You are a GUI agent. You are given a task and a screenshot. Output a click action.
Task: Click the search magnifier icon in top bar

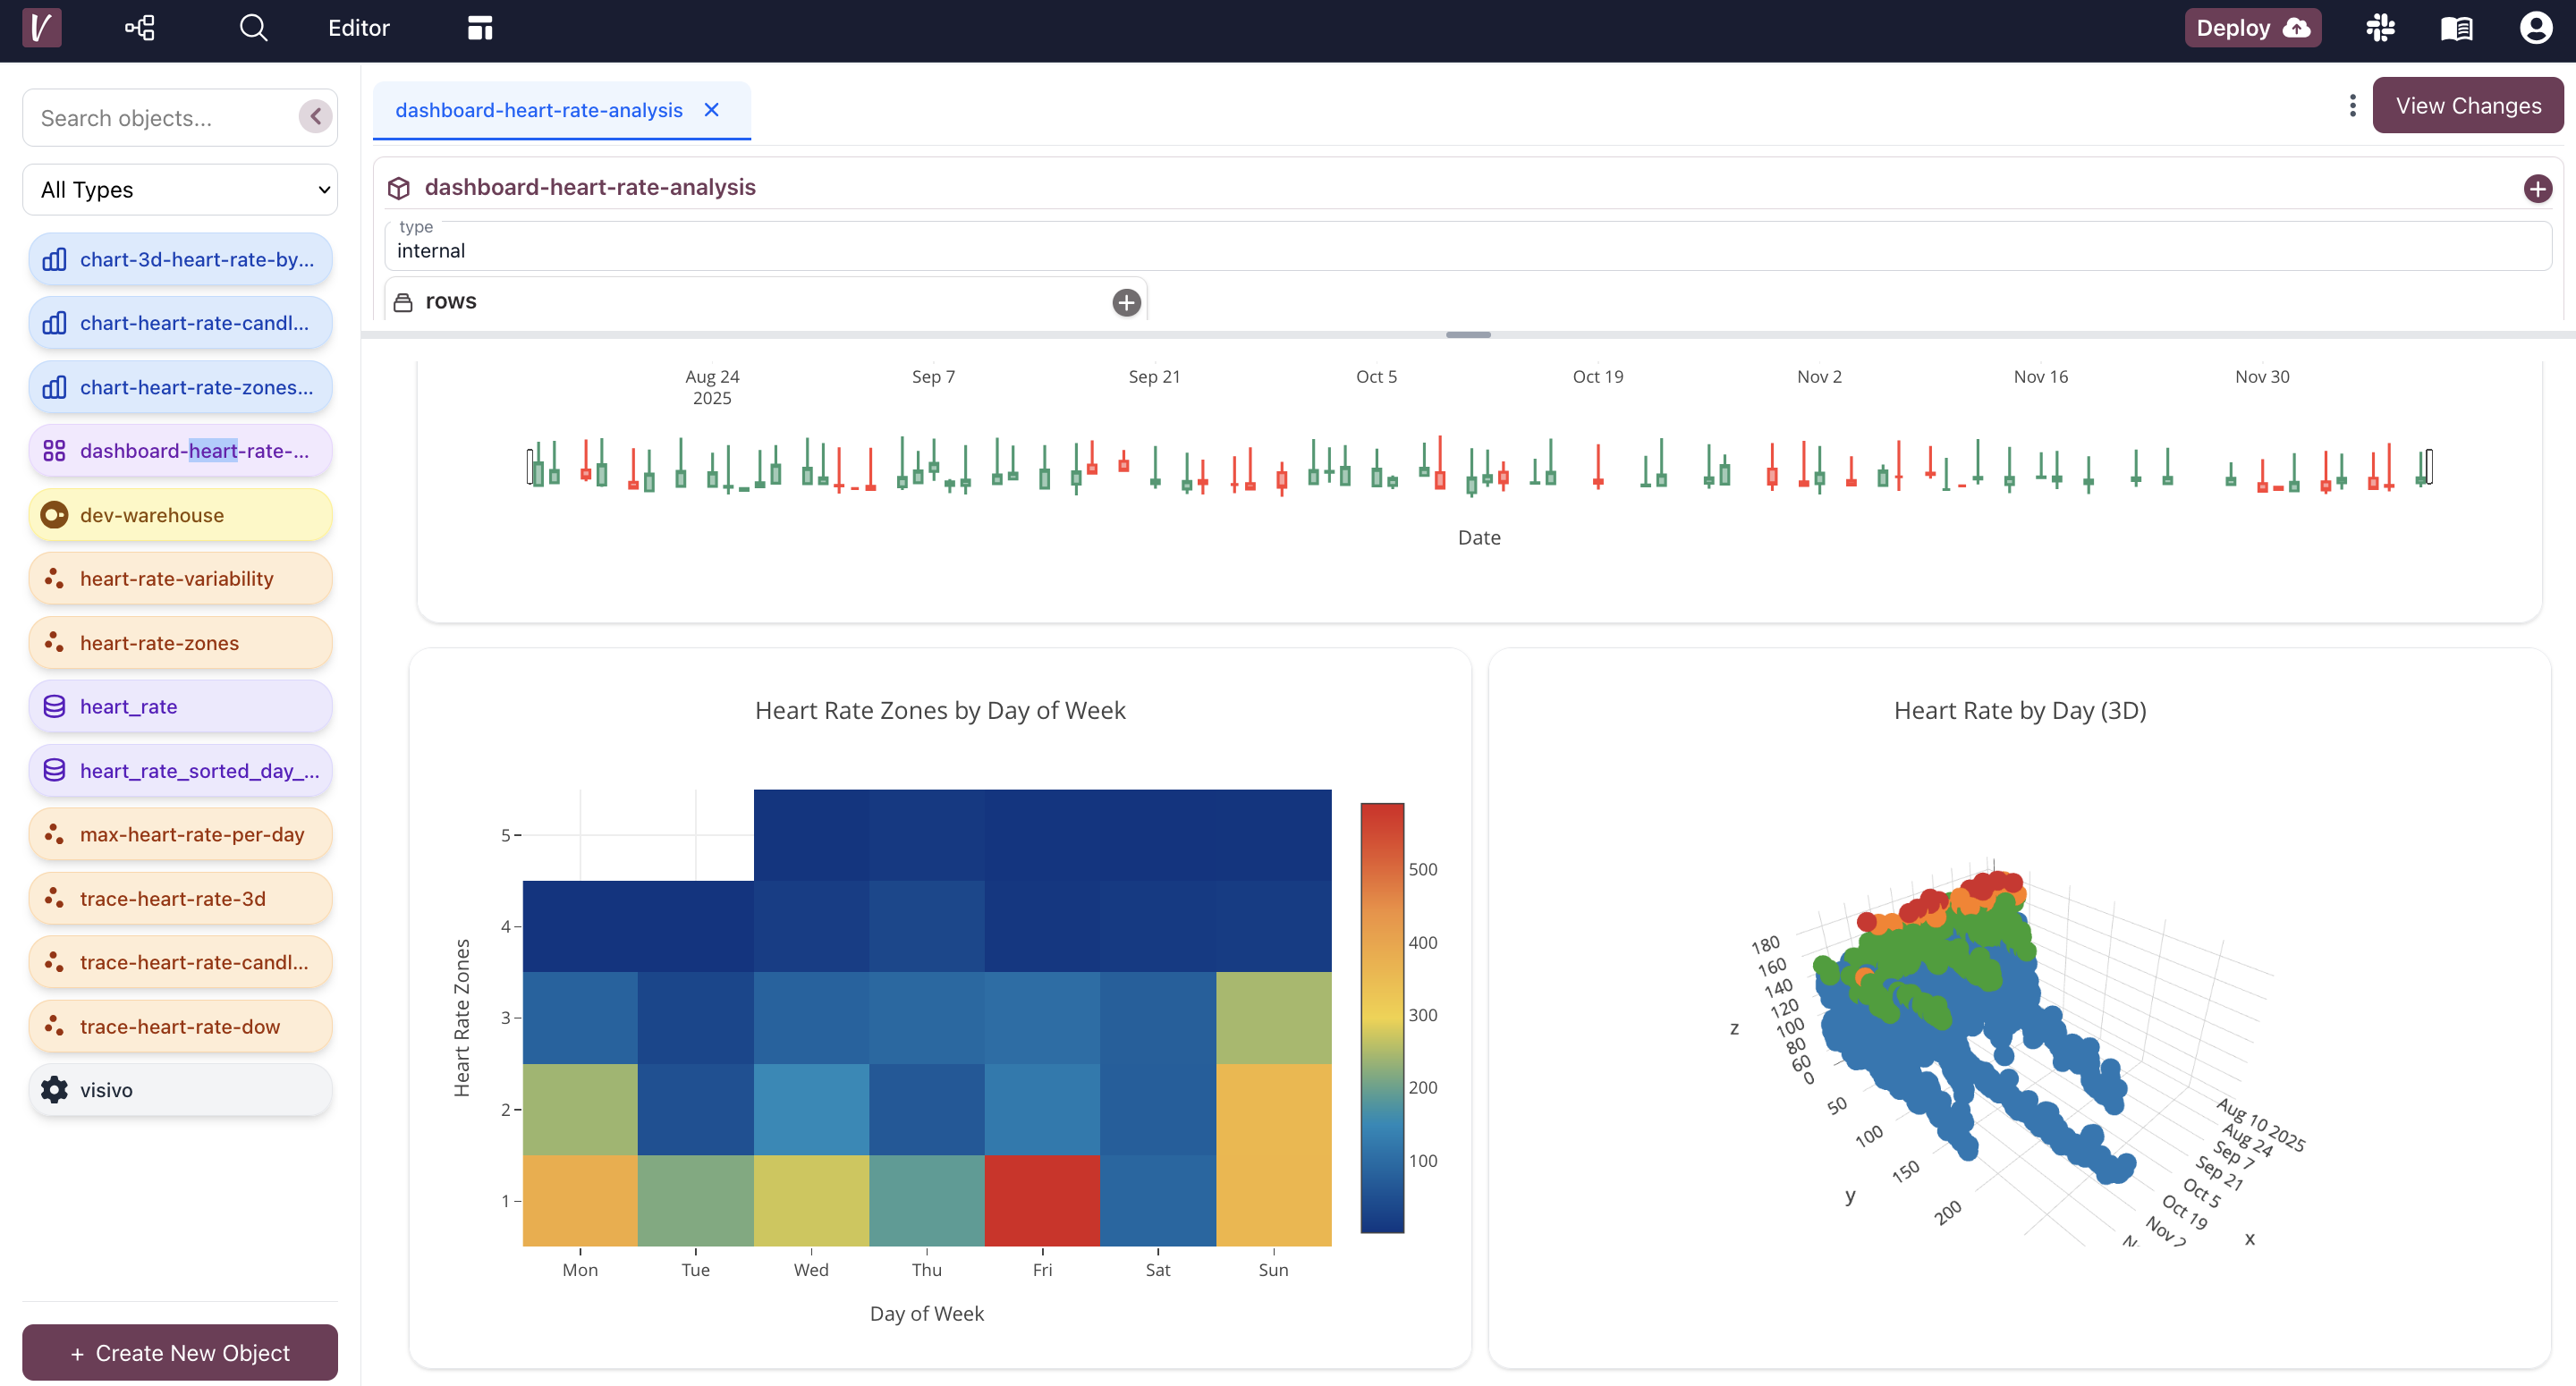coord(254,28)
